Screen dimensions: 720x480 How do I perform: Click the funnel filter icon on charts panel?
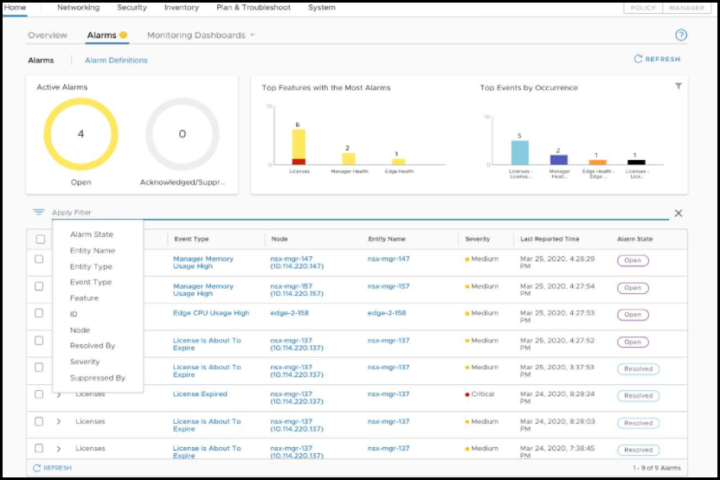coord(678,86)
